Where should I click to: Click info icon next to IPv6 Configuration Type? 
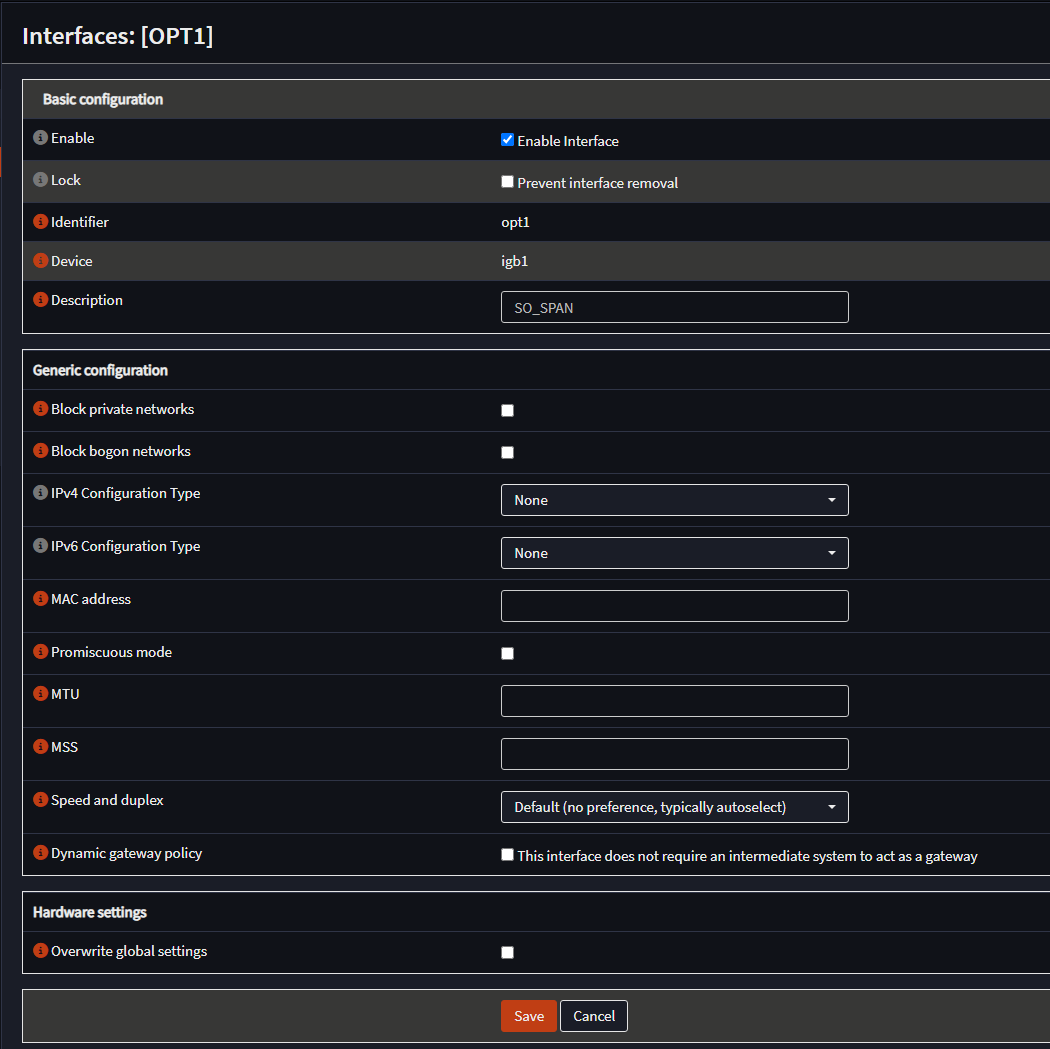pos(40,545)
